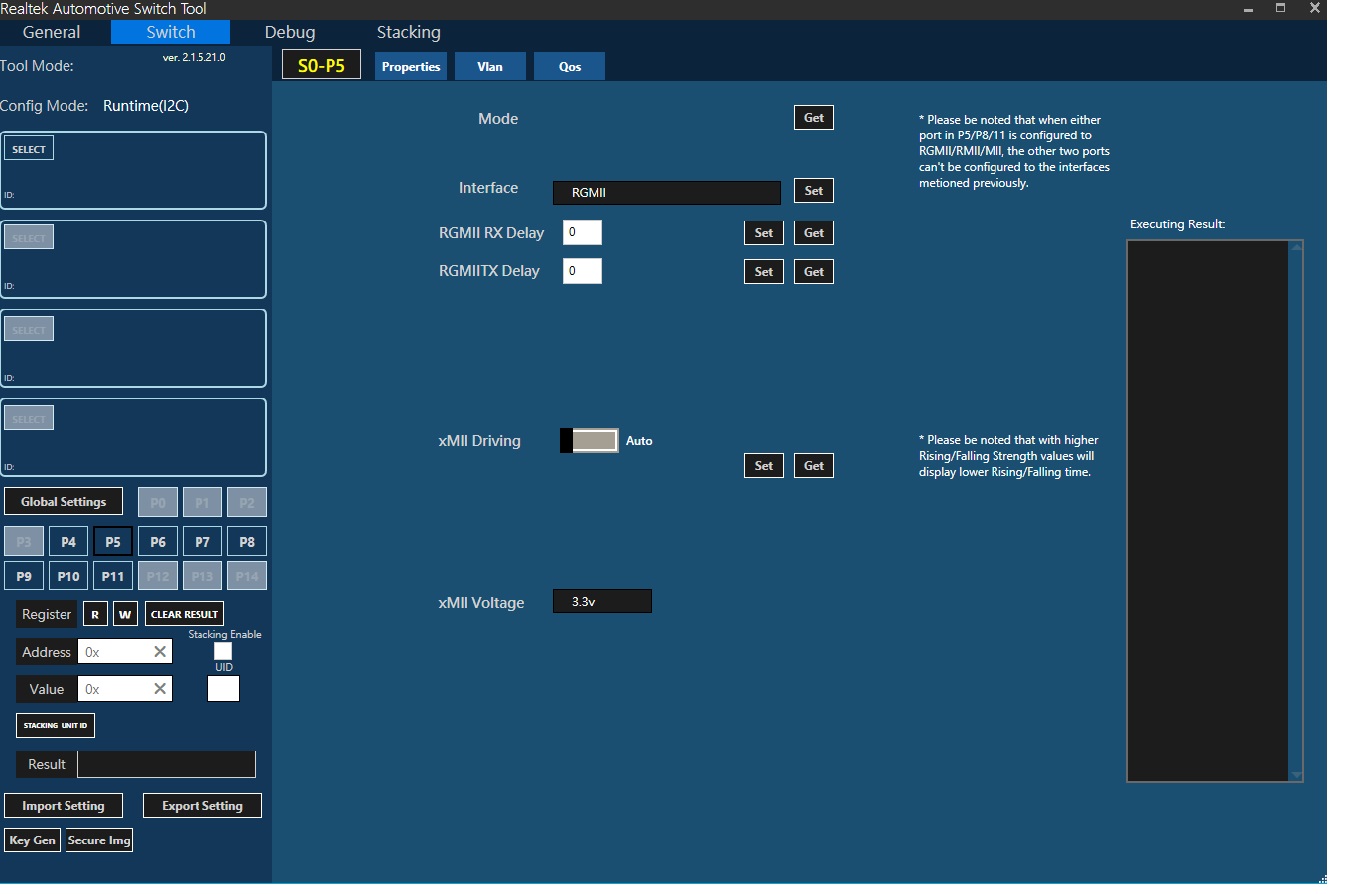Select port P7
The width and height of the screenshot is (1345, 894).
click(x=202, y=542)
